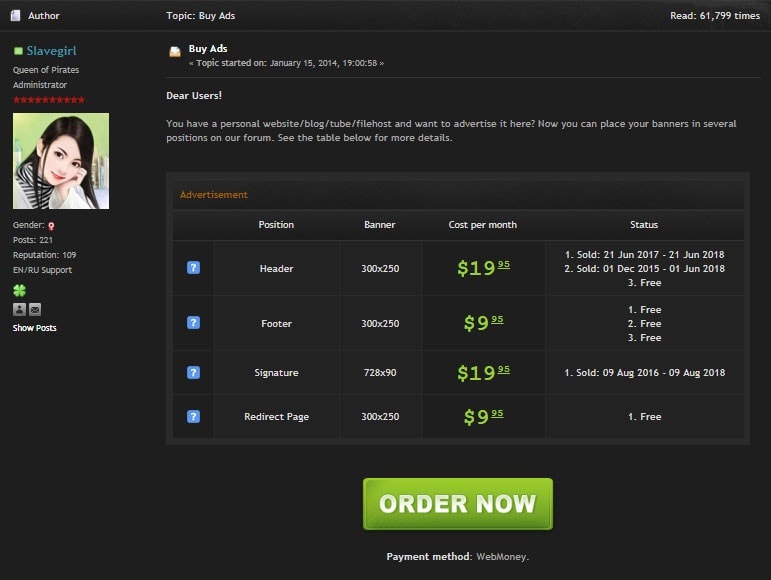Click the female gender icon
Screen dimensions: 771x580
51,226
